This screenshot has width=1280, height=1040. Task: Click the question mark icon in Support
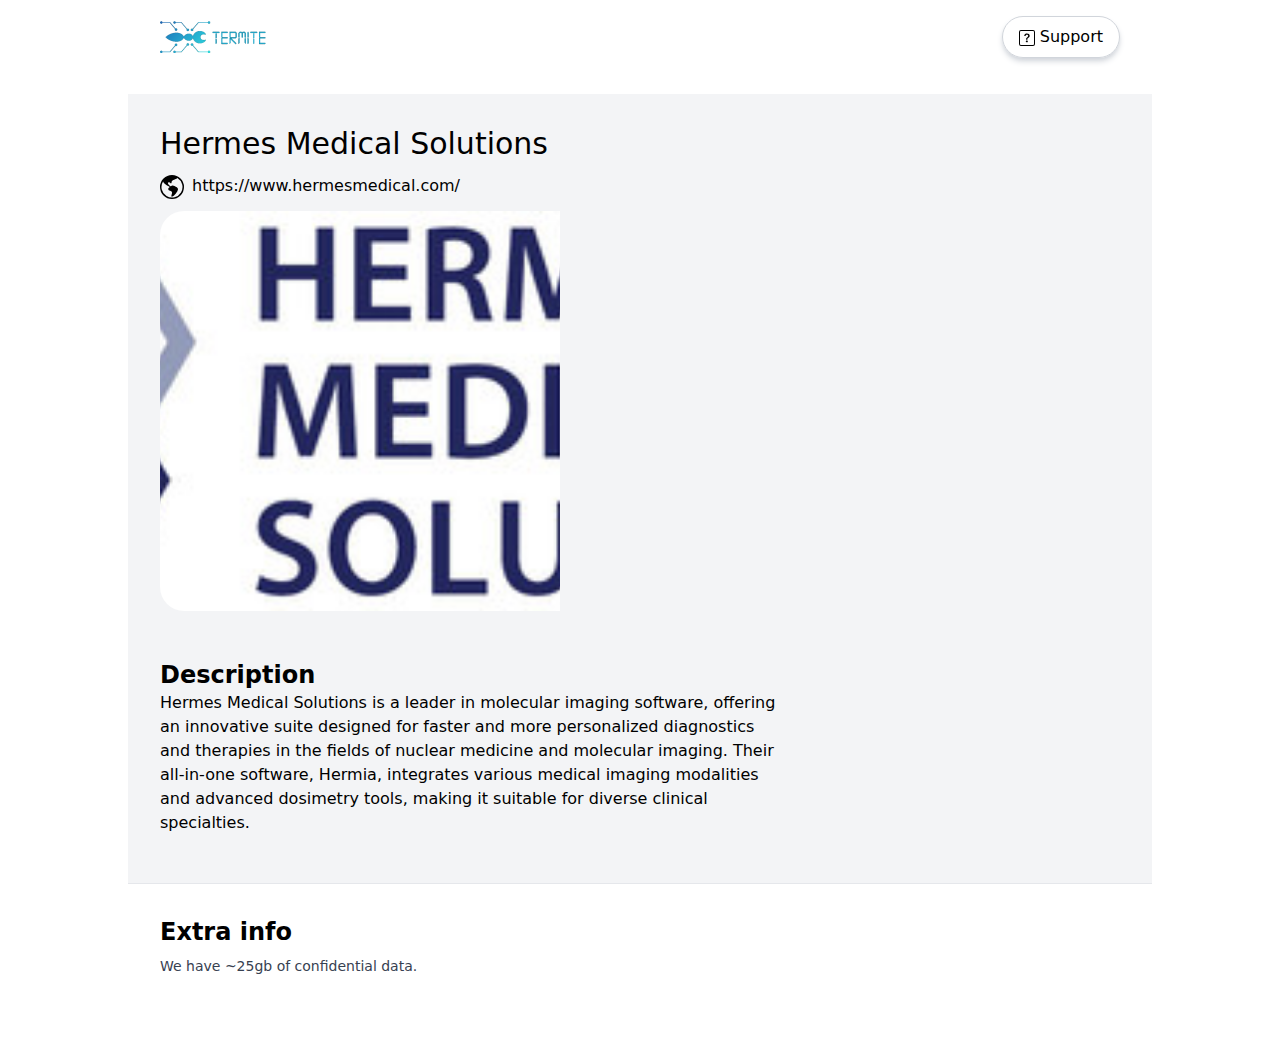pos(1026,38)
